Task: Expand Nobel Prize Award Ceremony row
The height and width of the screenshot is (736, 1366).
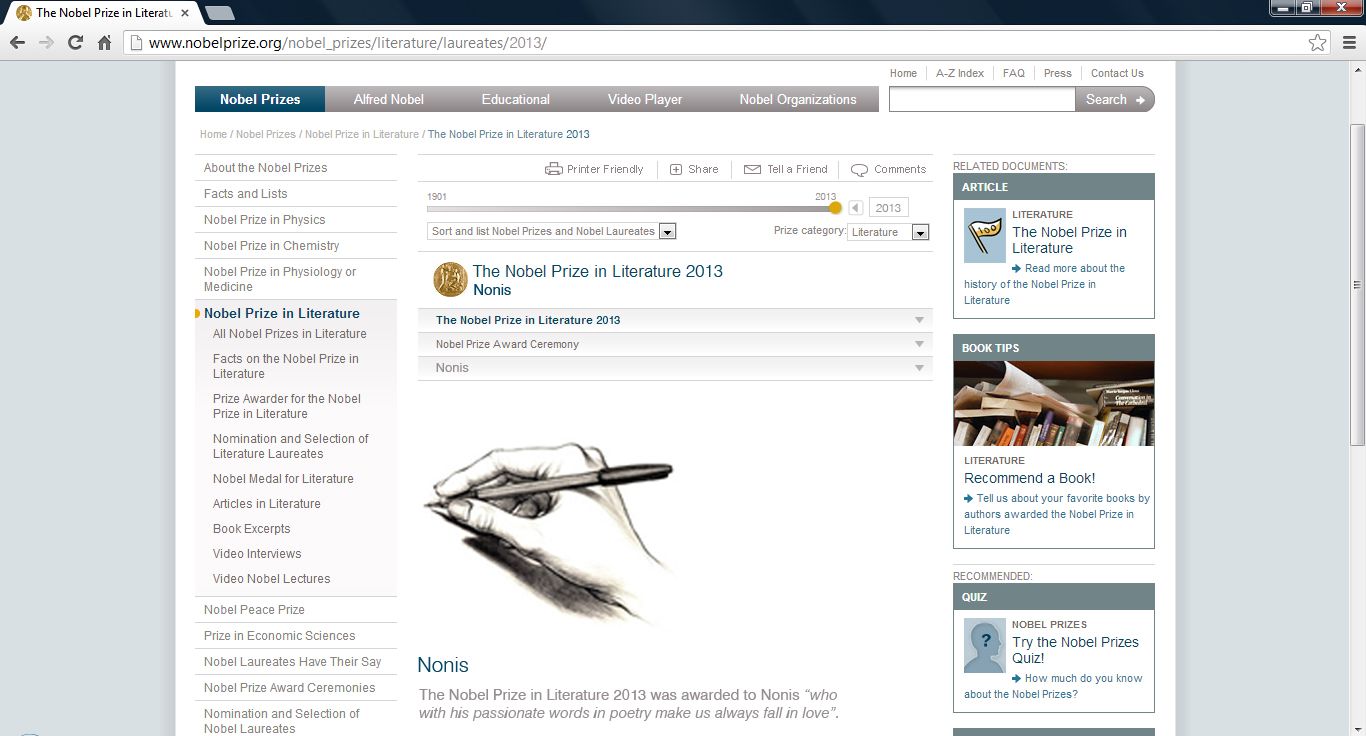Action: coord(675,344)
